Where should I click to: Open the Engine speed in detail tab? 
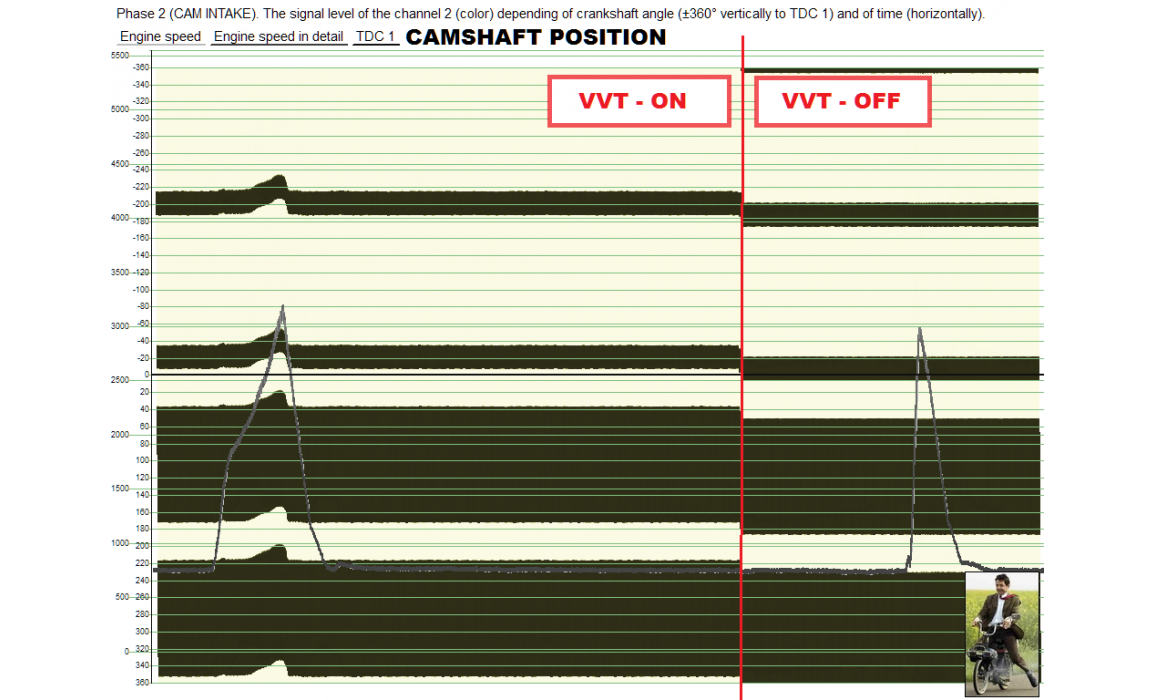click(279, 37)
